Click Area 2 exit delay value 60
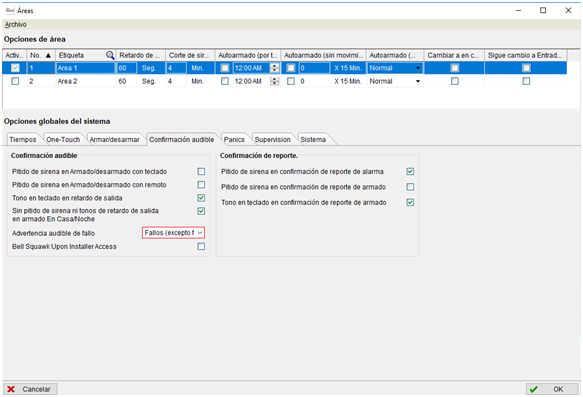Screen dimensions: 583x397 point(127,81)
